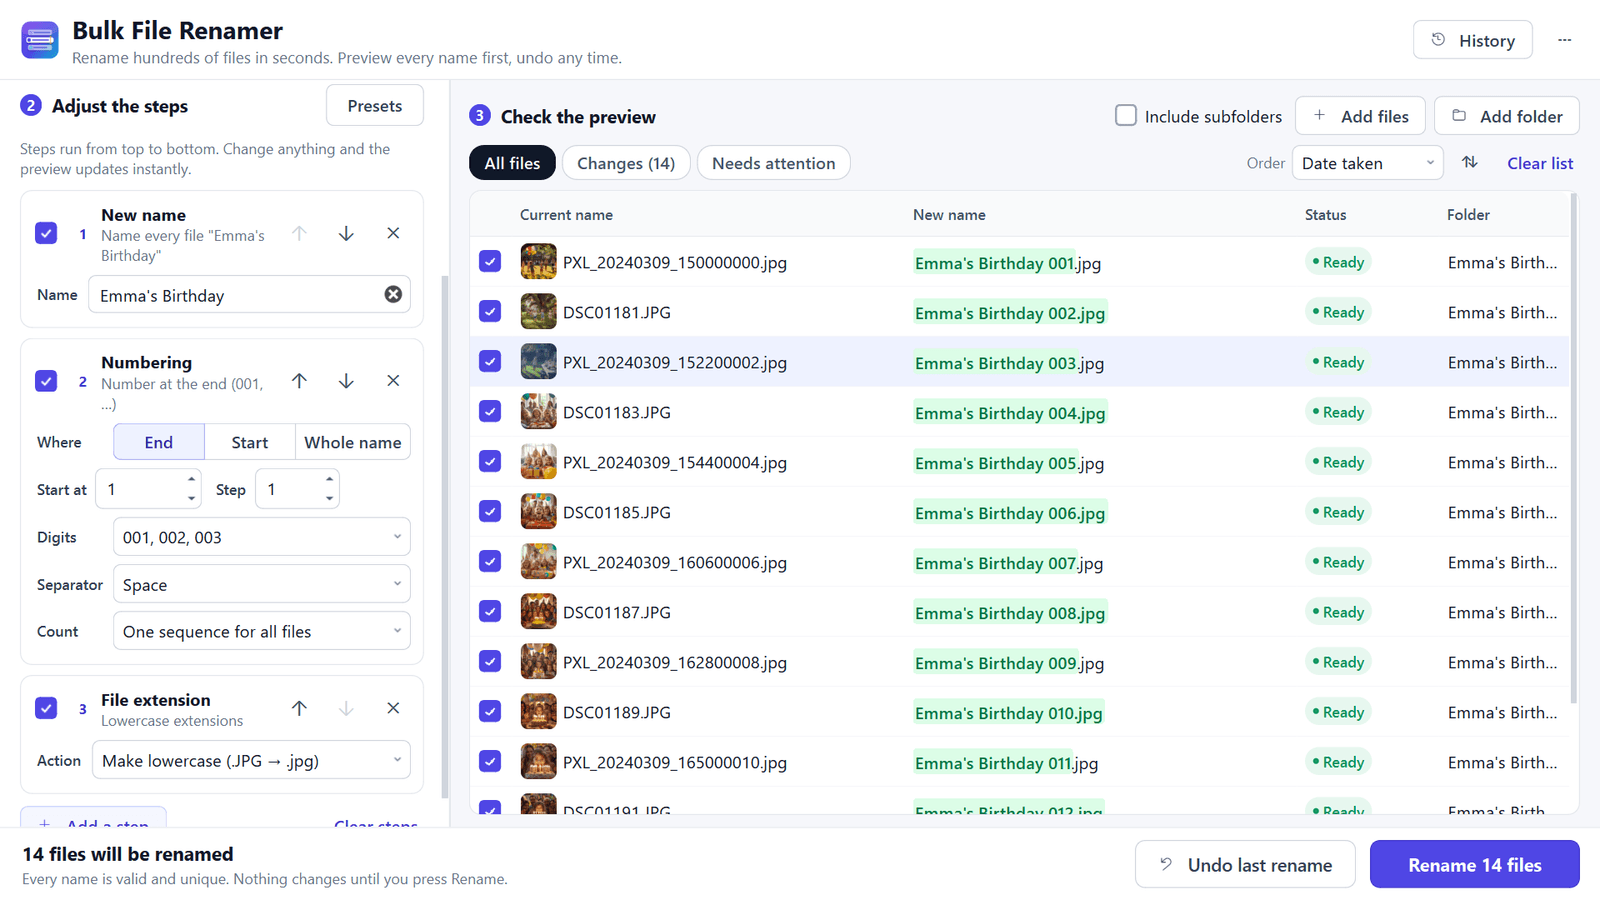Decrease the Step value

(329, 498)
